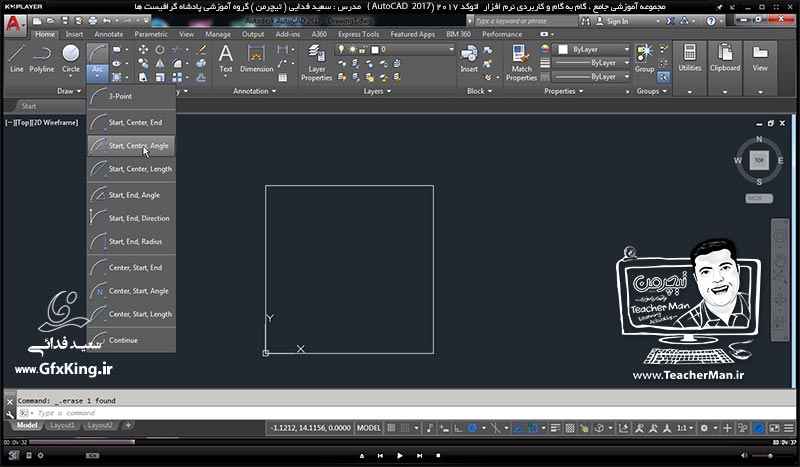Image resolution: width=800 pixels, height=467 pixels.
Task: Stop the video in KMPlayer
Action: pyautogui.click(x=438, y=456)
